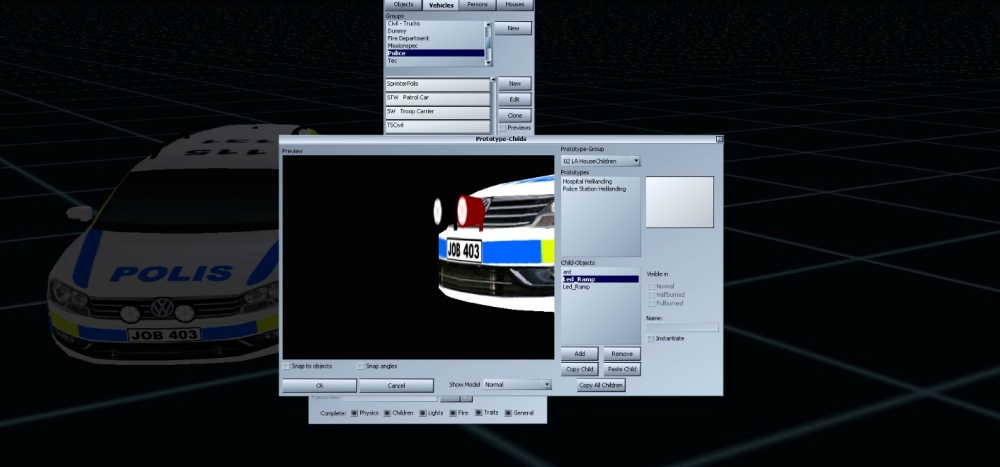Toggle the Complete Traits checkbox
The width and height of the screenshot is (1000, 467).
tap(478, 413)
